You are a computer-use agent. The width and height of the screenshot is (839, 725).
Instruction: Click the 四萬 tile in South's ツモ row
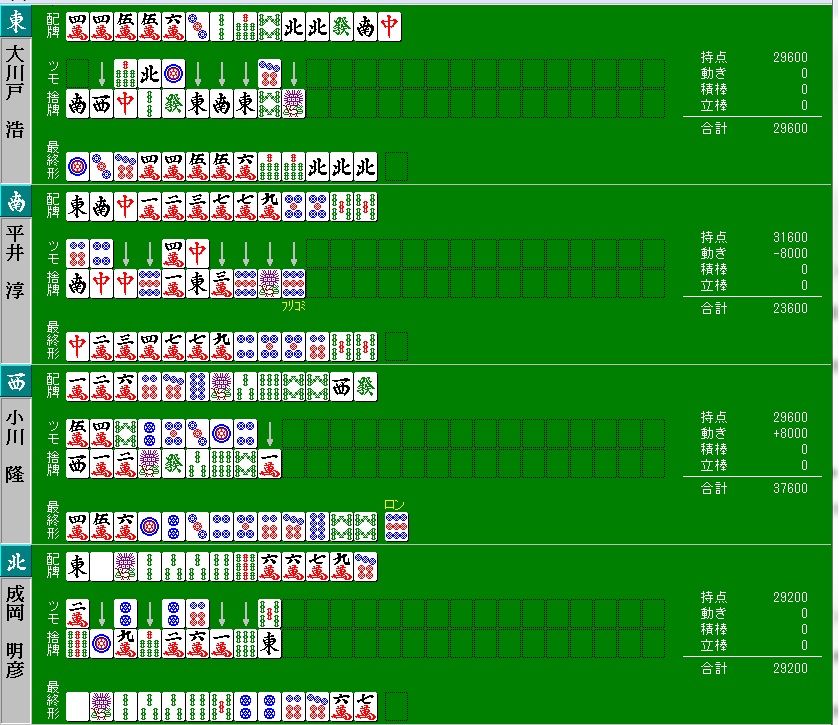pos(173,254)
